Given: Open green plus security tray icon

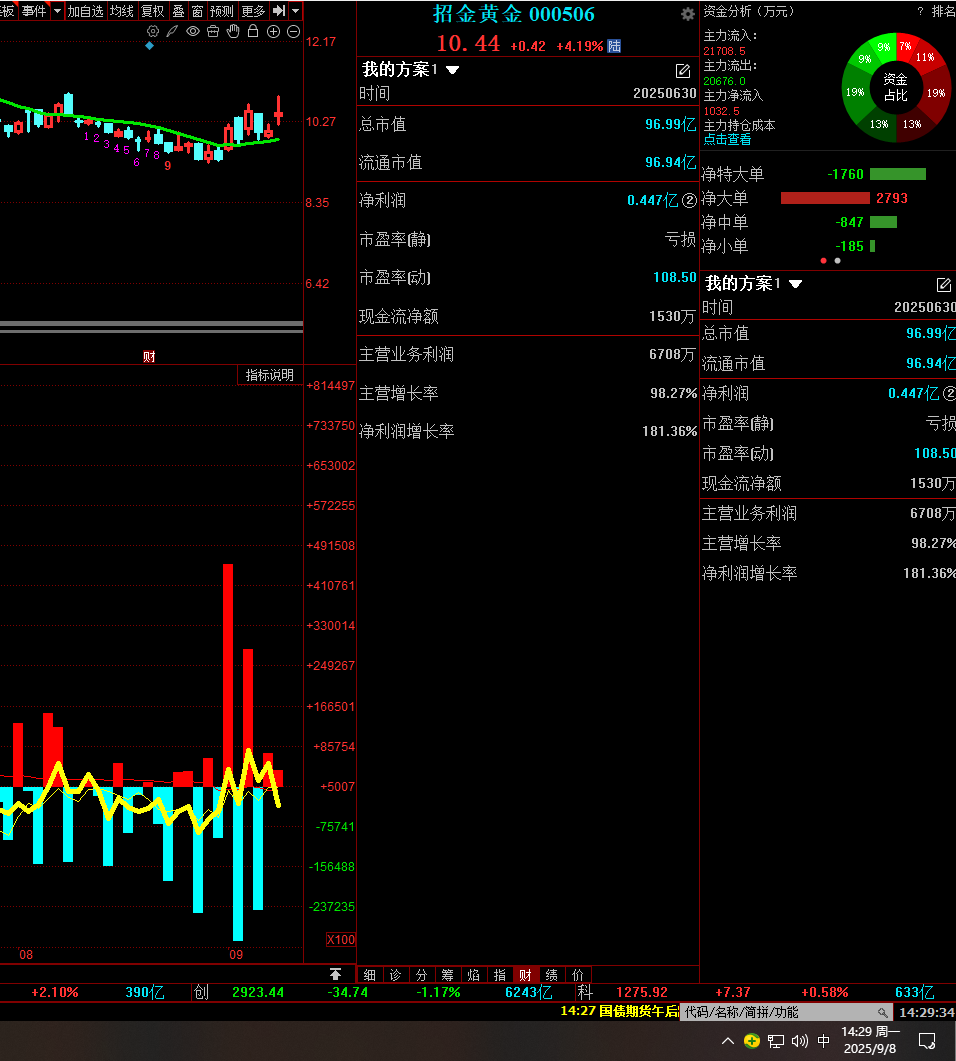Looking at the screenshot, I should pos(752,1041).
